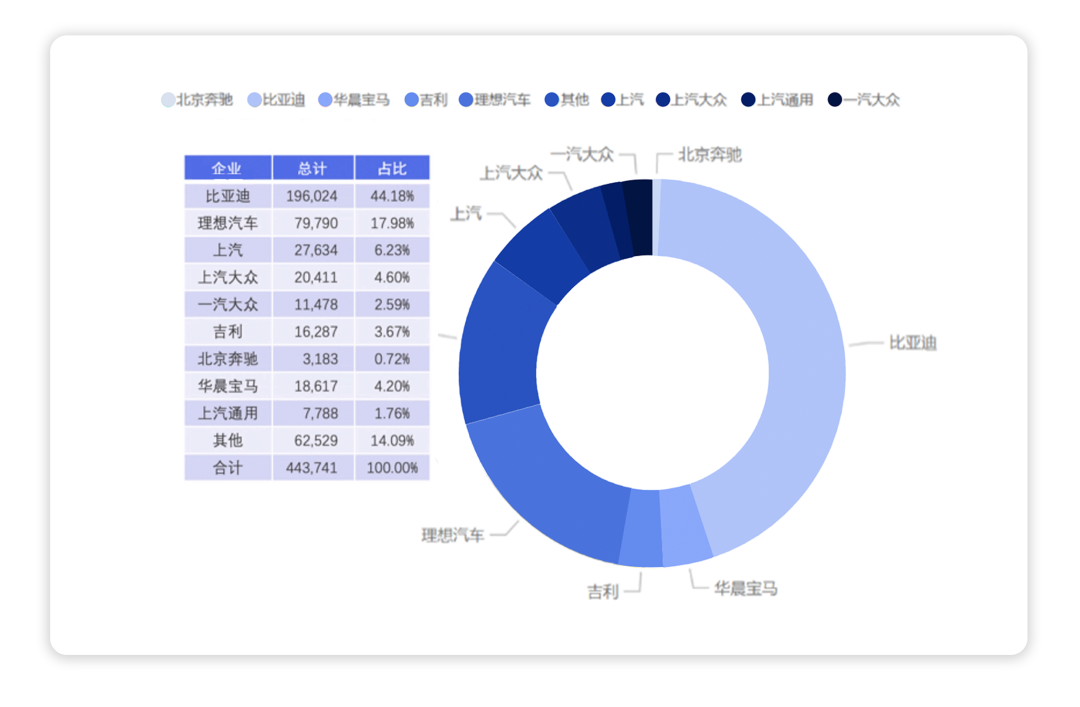Select the 一汽大众 donut chart slice

tap(638, 217)
